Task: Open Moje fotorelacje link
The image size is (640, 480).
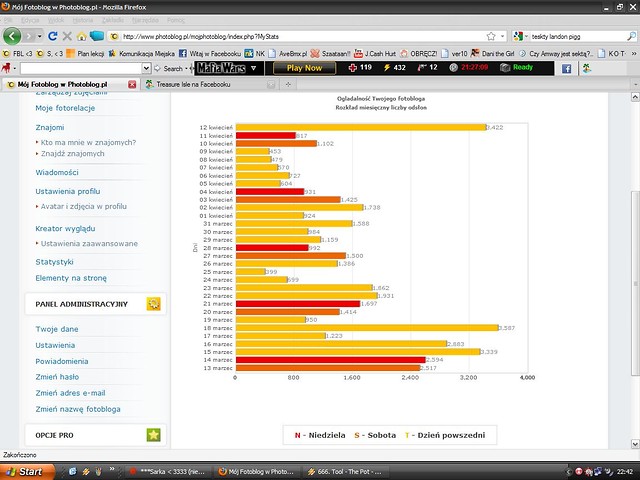Action: click(65, 108)
